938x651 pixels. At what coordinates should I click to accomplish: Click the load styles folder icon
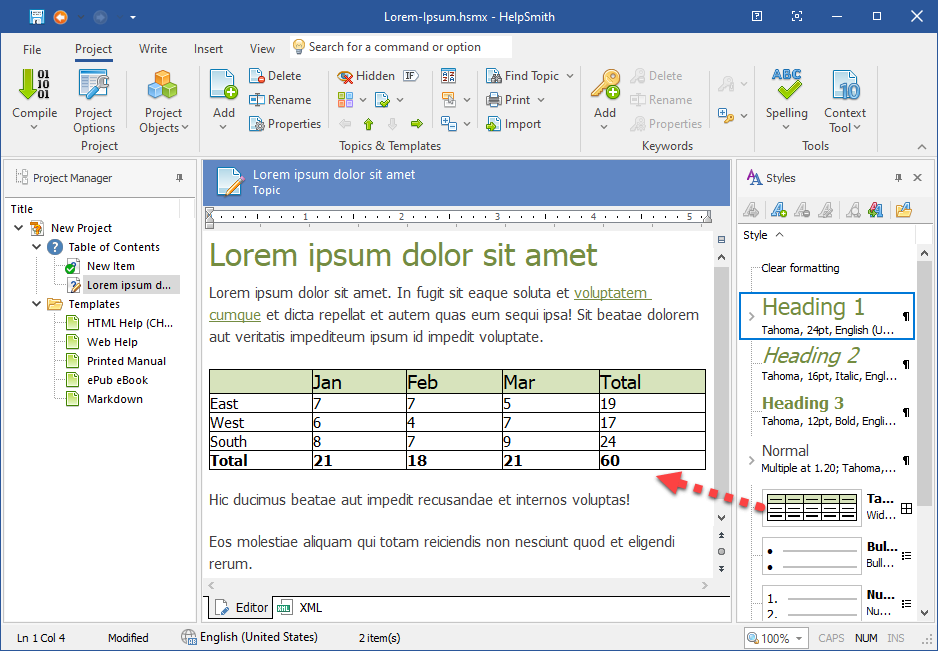(903, 210)
